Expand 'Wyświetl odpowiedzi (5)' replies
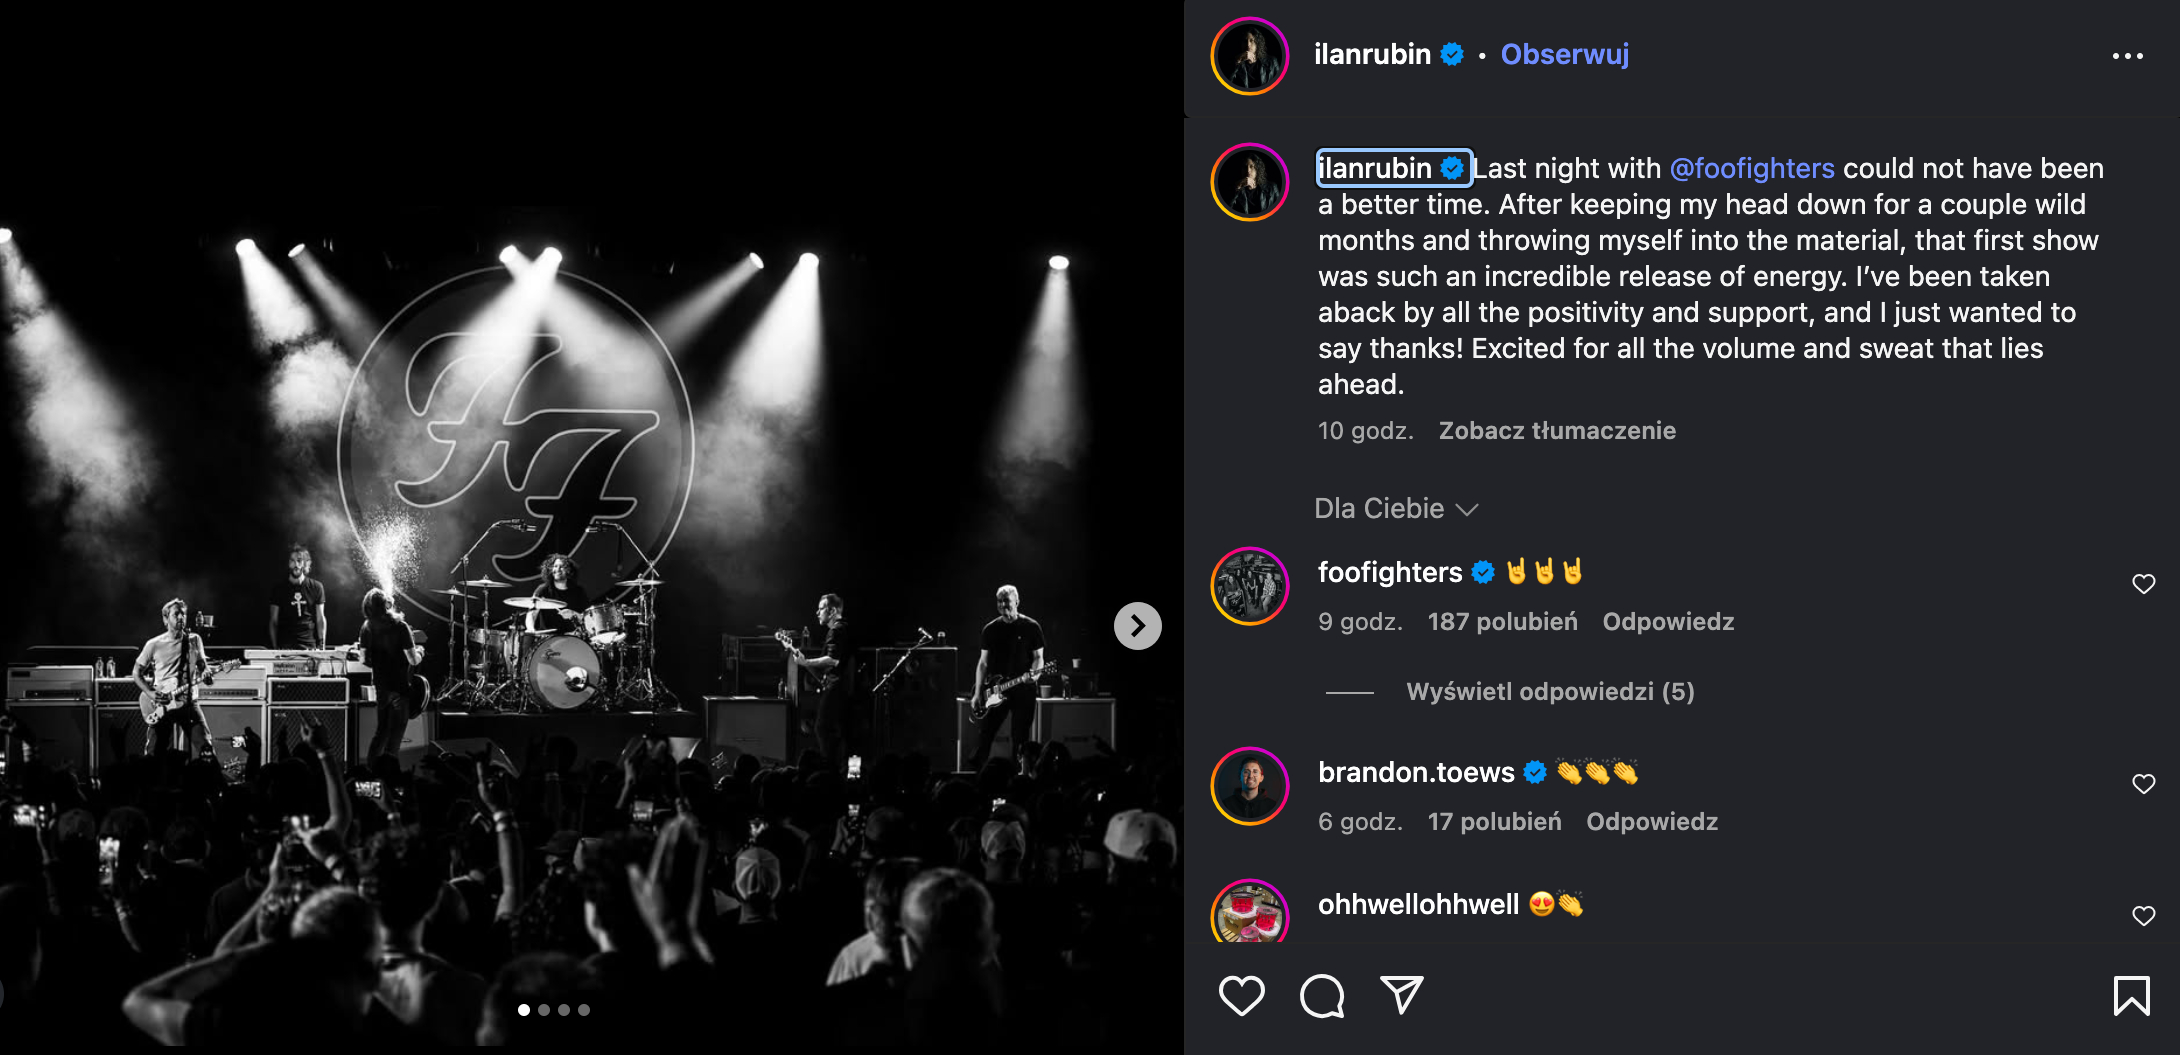Image resolution: width=2180 pixels, height=1055 pixels. tap(1550, 692)
